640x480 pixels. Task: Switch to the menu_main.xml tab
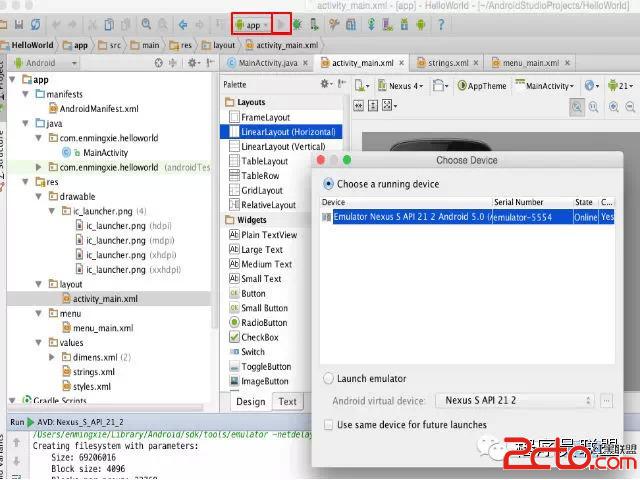click(531, 63)
